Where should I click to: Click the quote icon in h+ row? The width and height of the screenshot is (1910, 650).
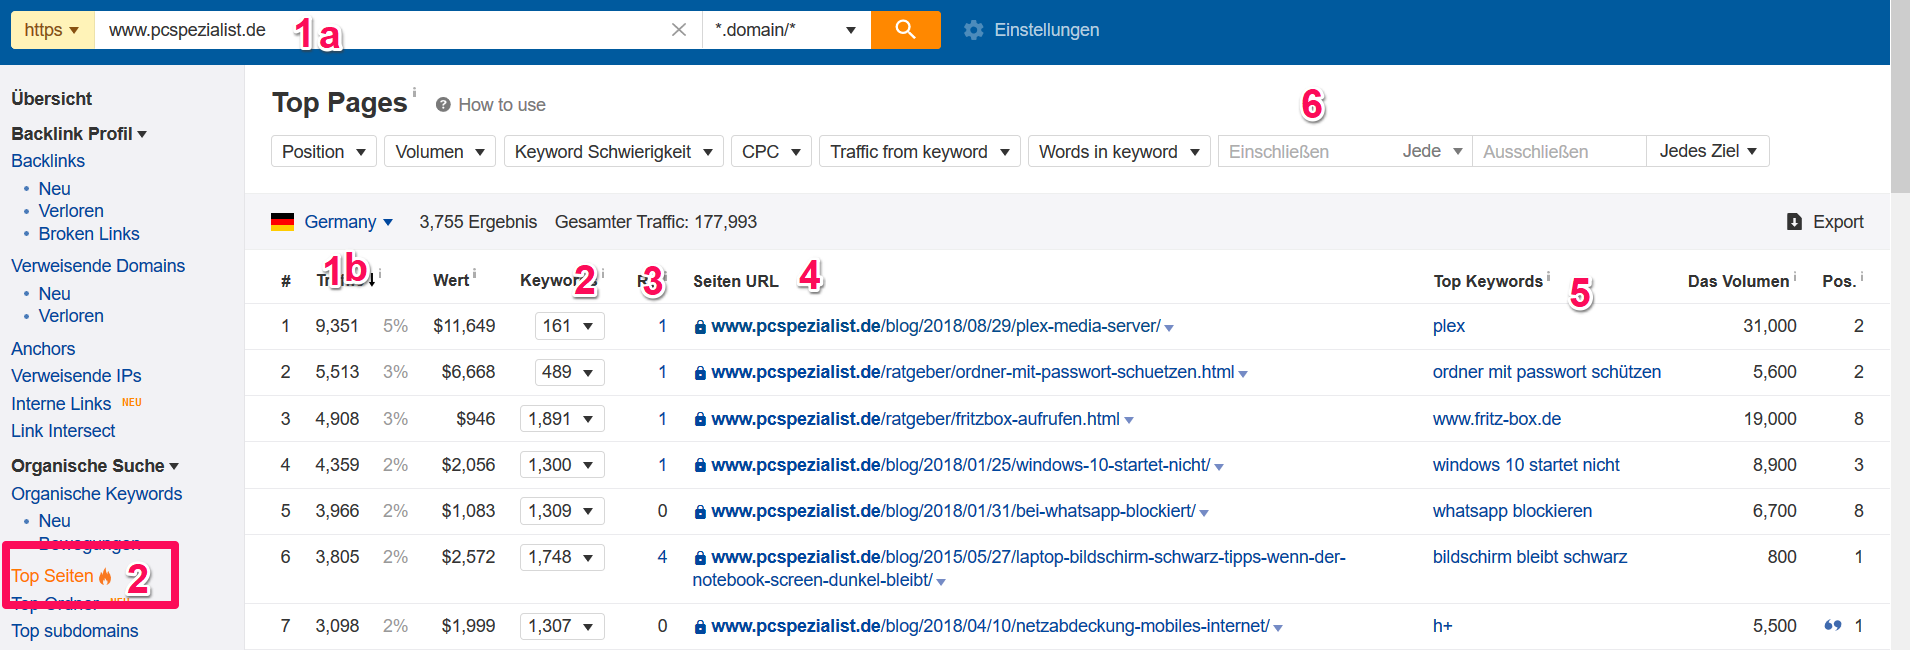[x=1833, y=626]
